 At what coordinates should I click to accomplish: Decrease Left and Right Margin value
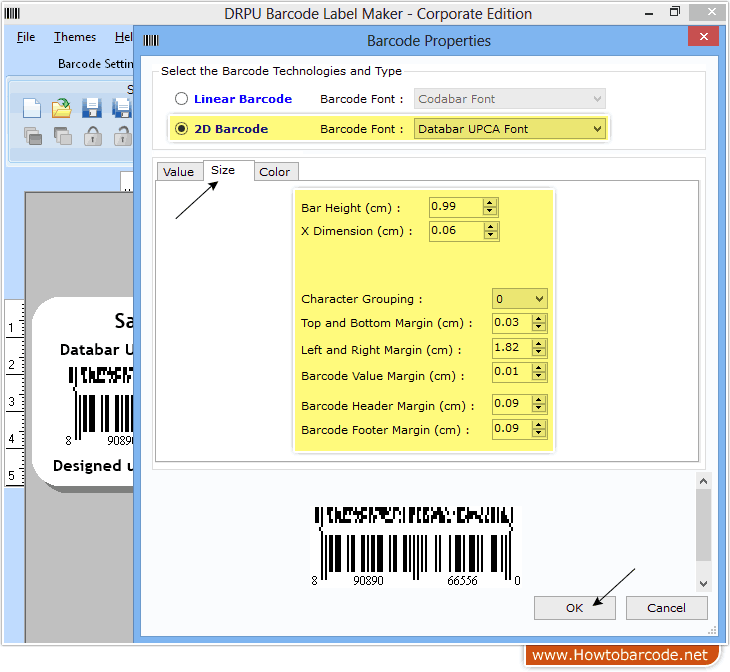click(539, 353)
